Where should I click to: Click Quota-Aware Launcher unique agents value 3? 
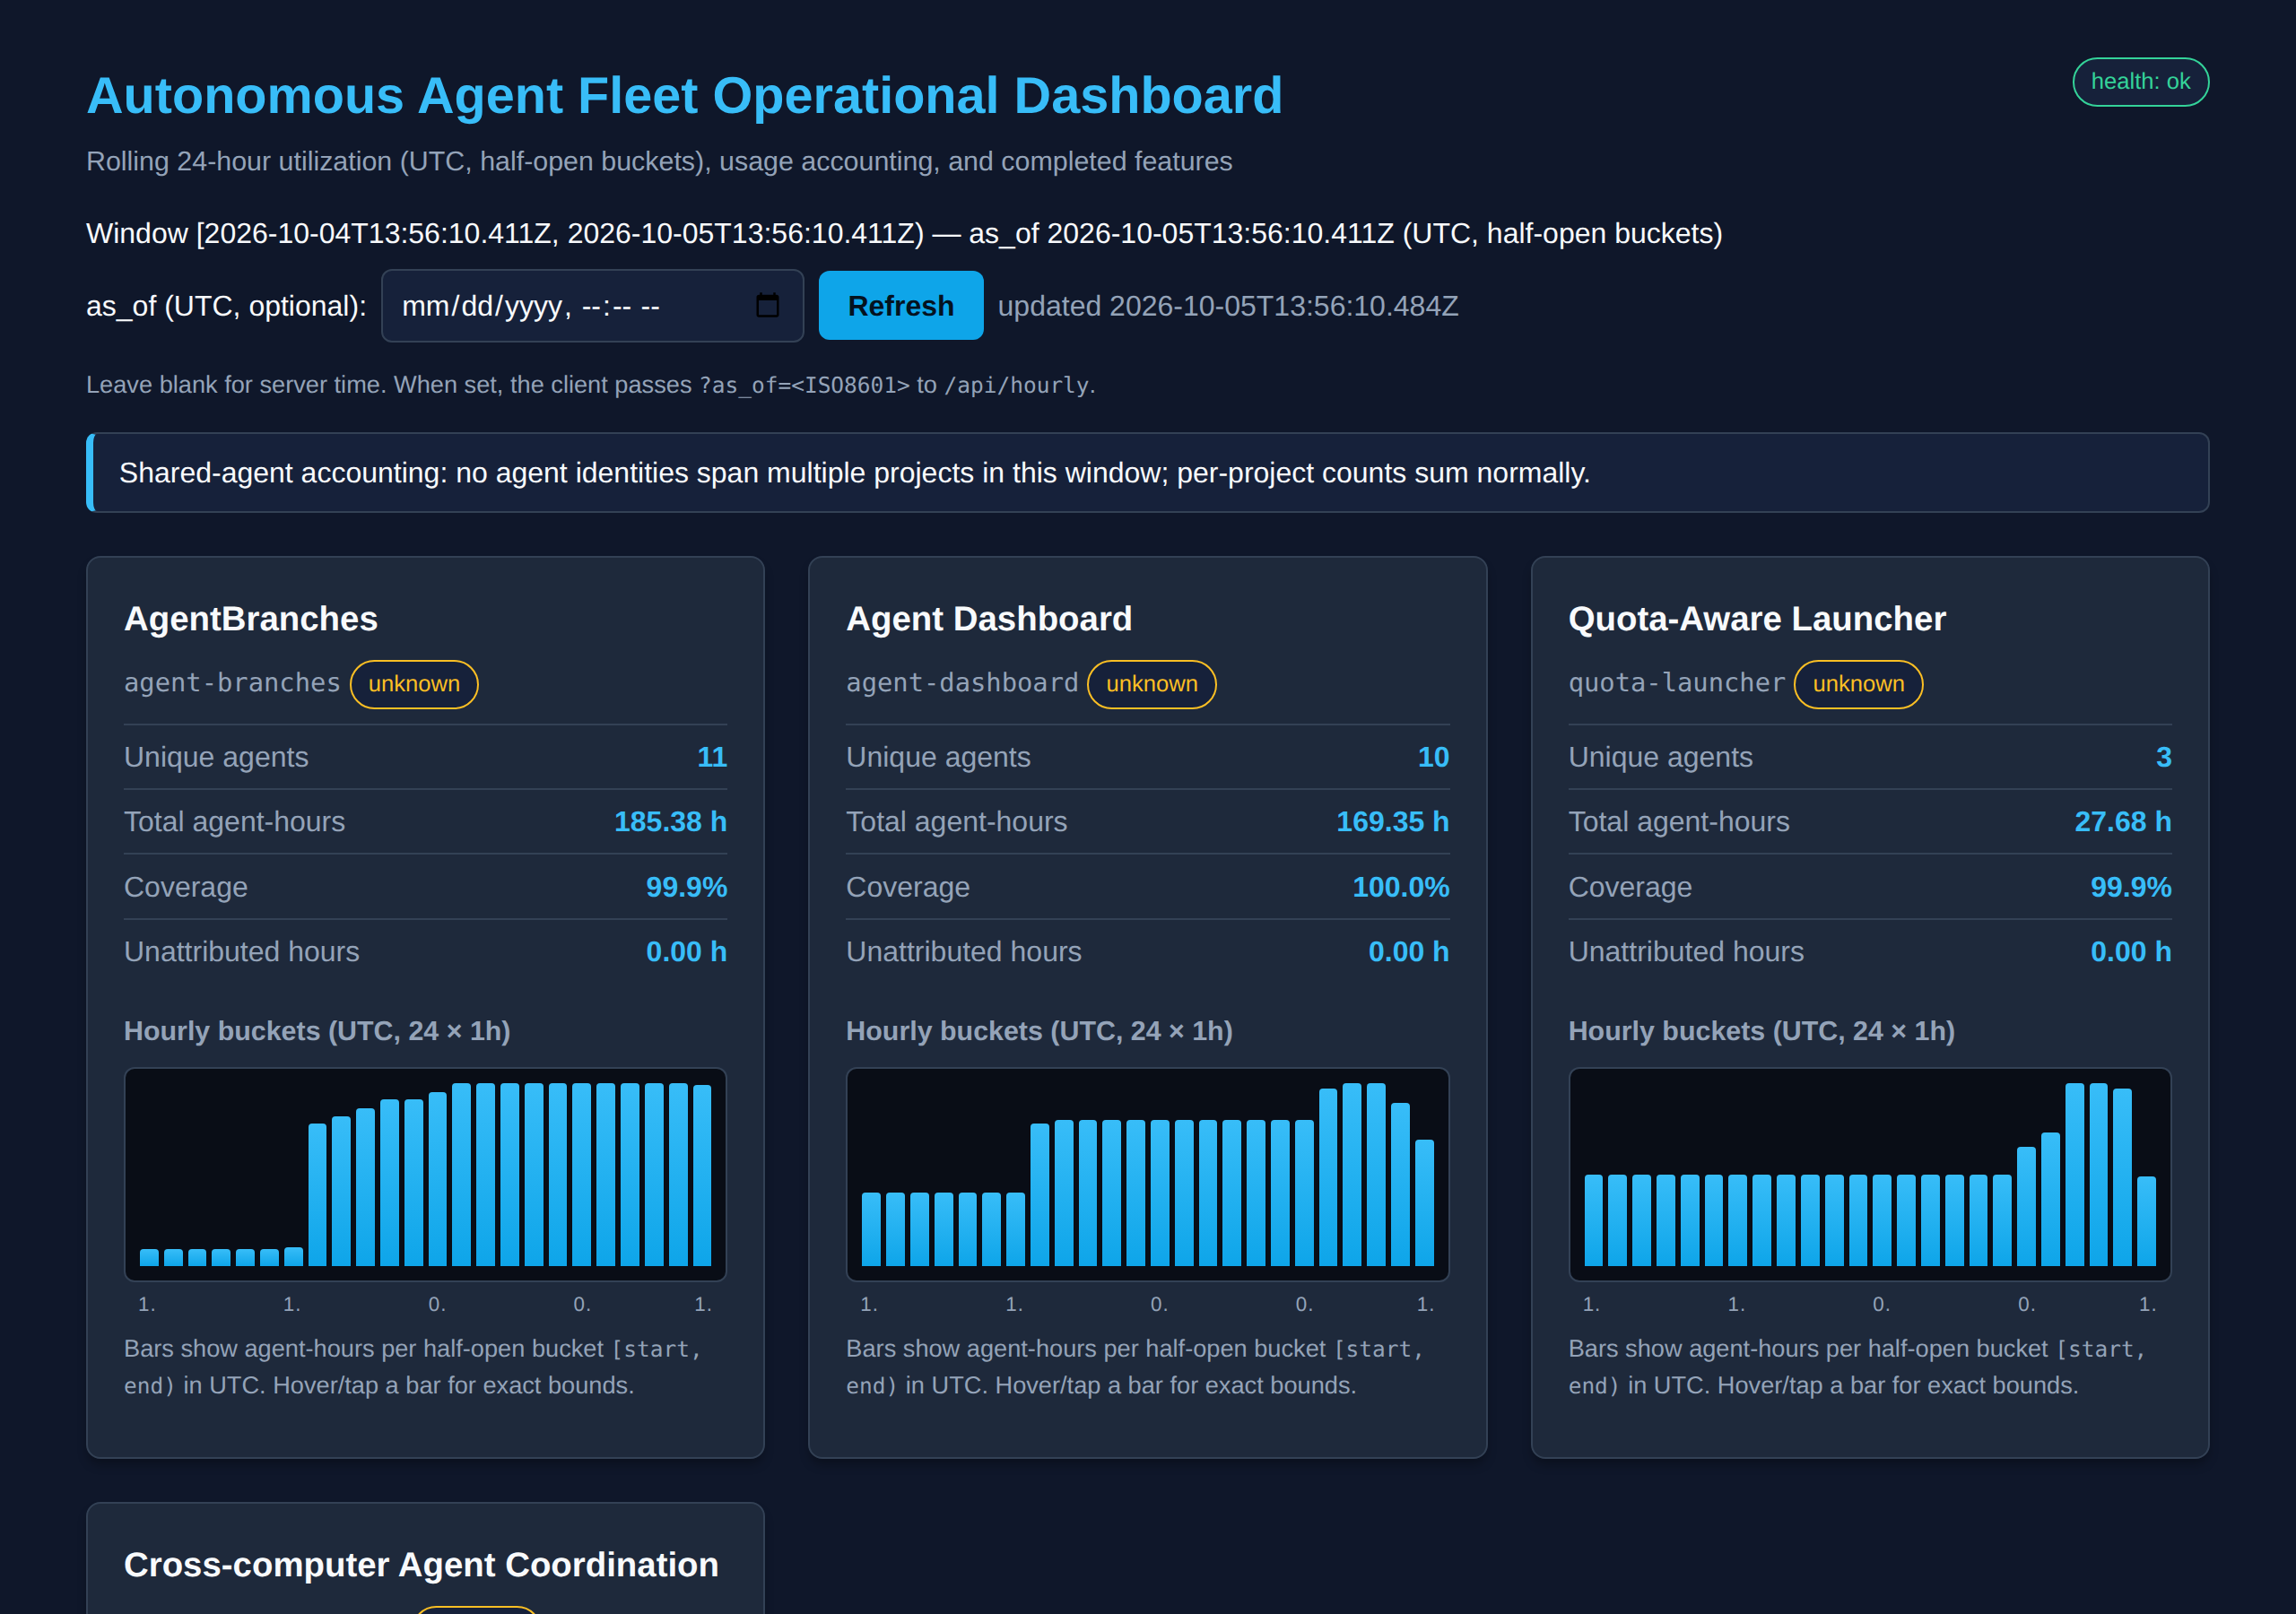click(x=2163, y=757)
